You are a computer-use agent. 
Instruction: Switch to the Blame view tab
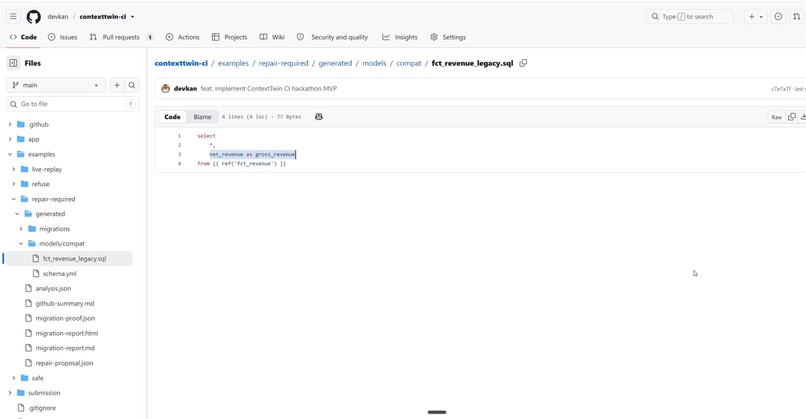tap(203, 117)
